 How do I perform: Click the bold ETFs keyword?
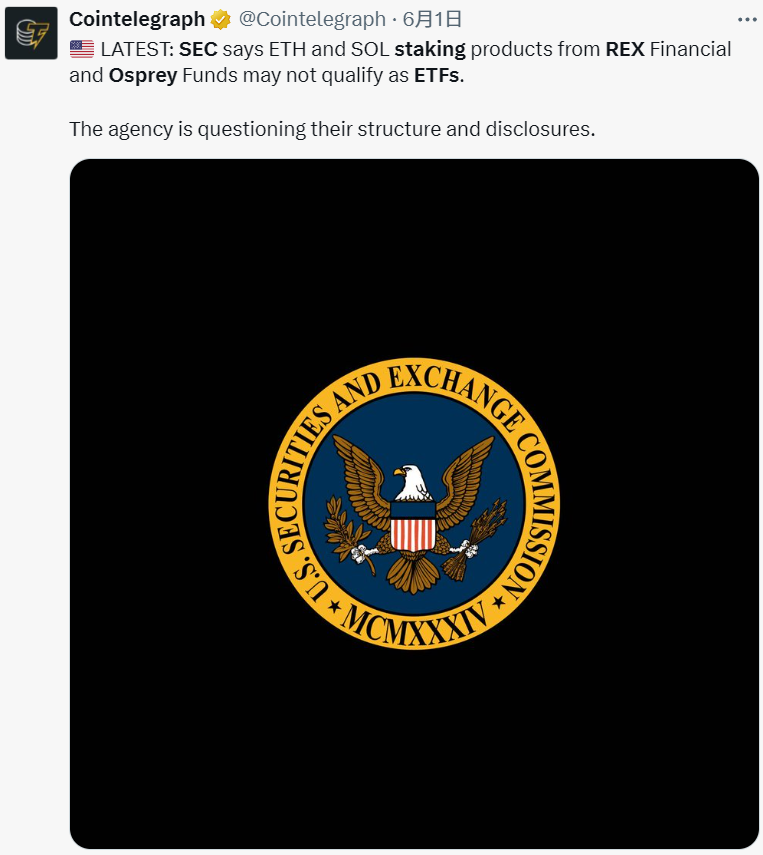(438, 75)
